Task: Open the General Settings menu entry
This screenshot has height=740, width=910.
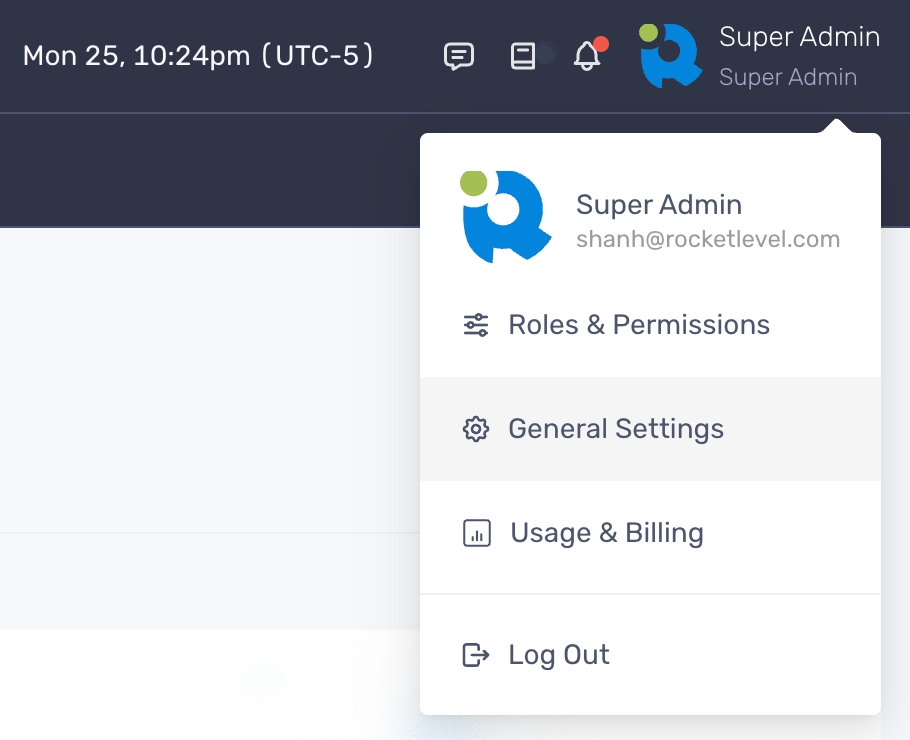Action: [616, 429]
